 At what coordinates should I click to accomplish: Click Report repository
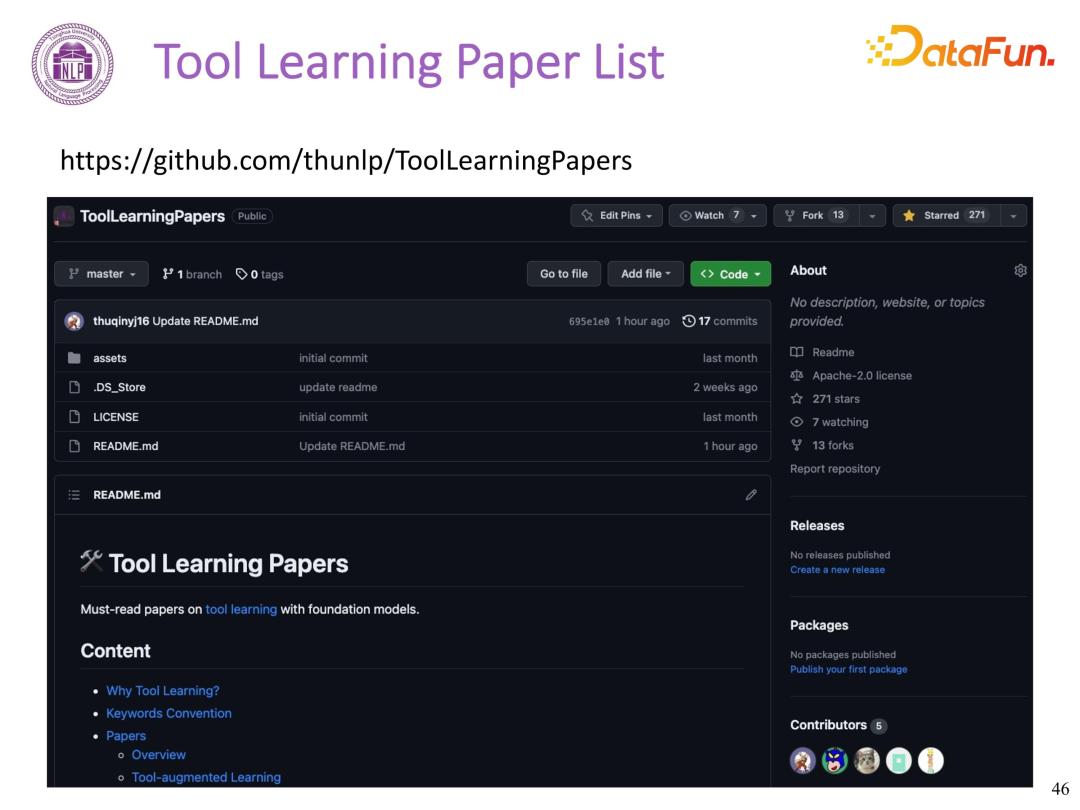click(835, 469)
